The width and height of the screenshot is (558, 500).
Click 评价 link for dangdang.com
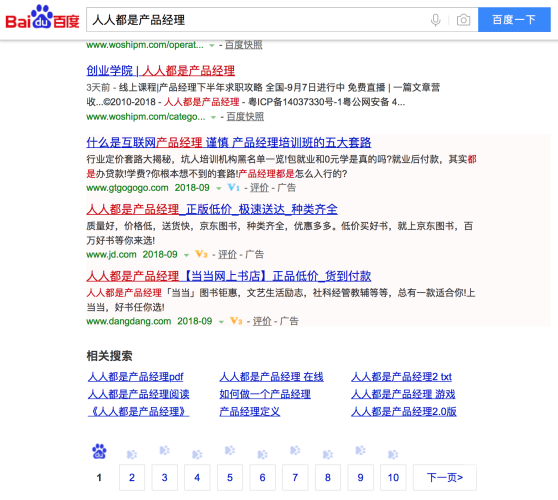(262, 321)
